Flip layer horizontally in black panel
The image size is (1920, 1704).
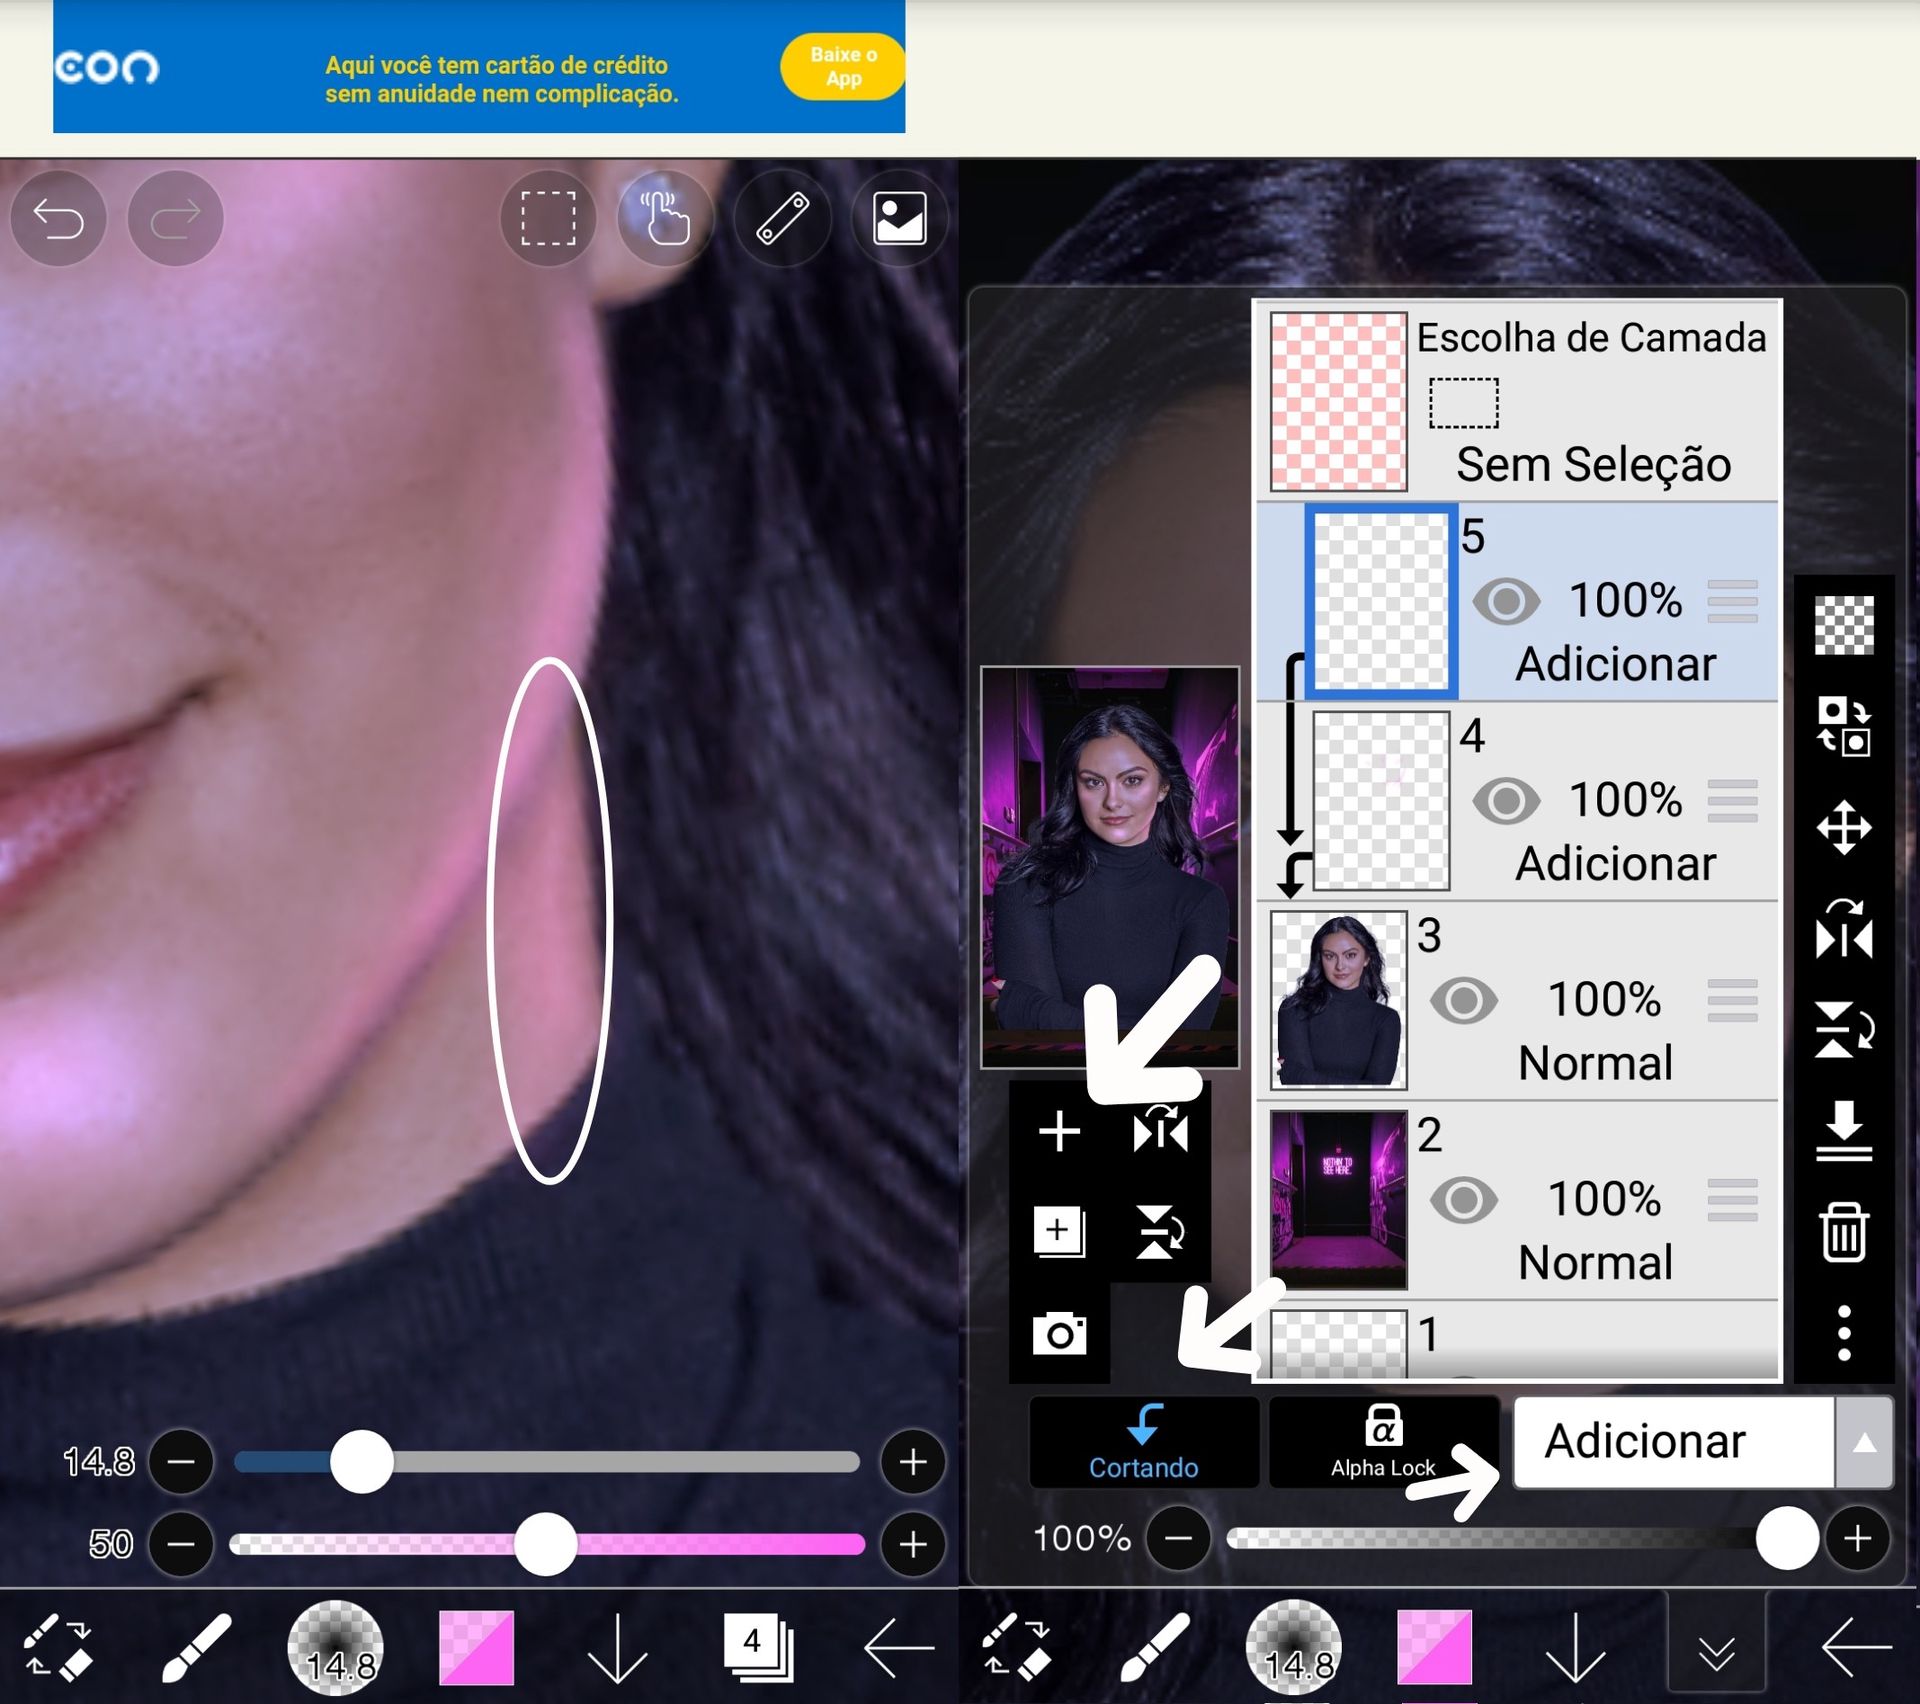tap(1160, 1132)
